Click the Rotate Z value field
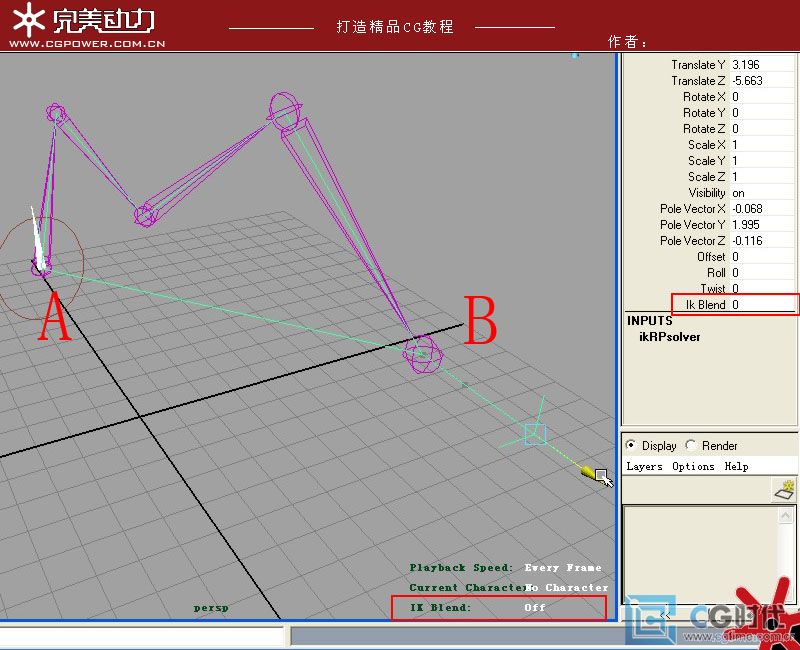The height and width of the screenshot is (650, 800). 763,129
